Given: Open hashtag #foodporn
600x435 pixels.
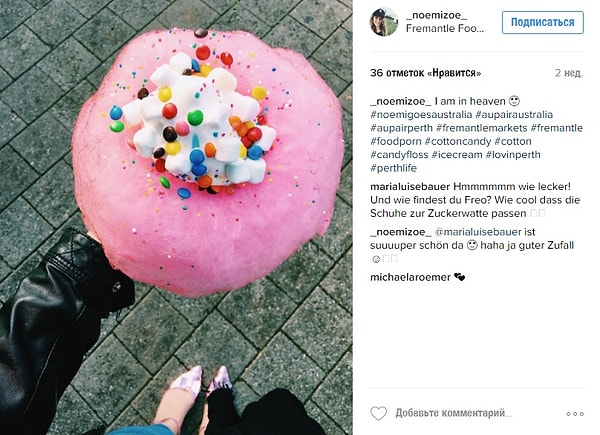Looking at the screenshot, I should 396,141.
